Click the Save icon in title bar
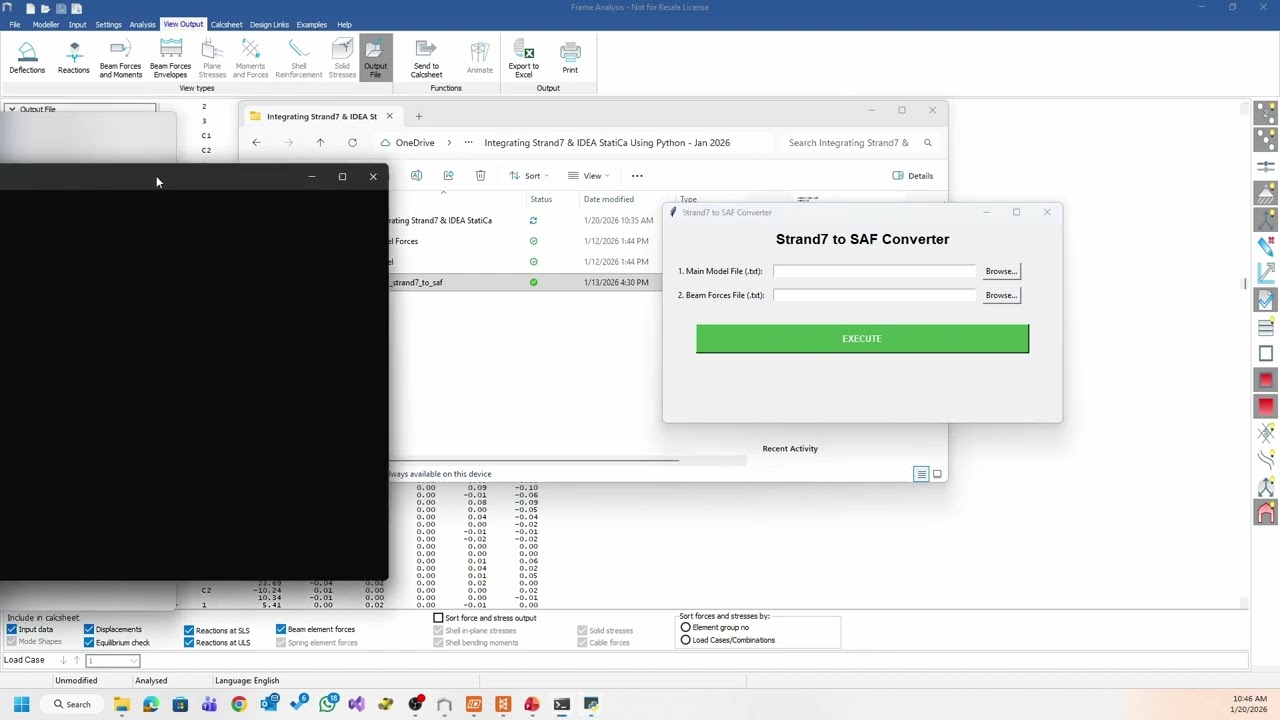This screenshot has height=720, width=1280. (60, 8)
